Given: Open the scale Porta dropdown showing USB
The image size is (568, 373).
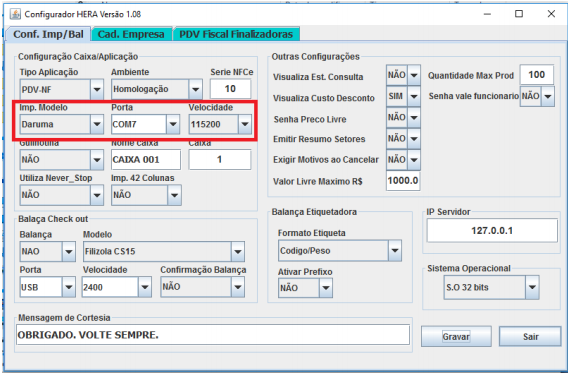Looking at the screenshot, I should point(47,287).
